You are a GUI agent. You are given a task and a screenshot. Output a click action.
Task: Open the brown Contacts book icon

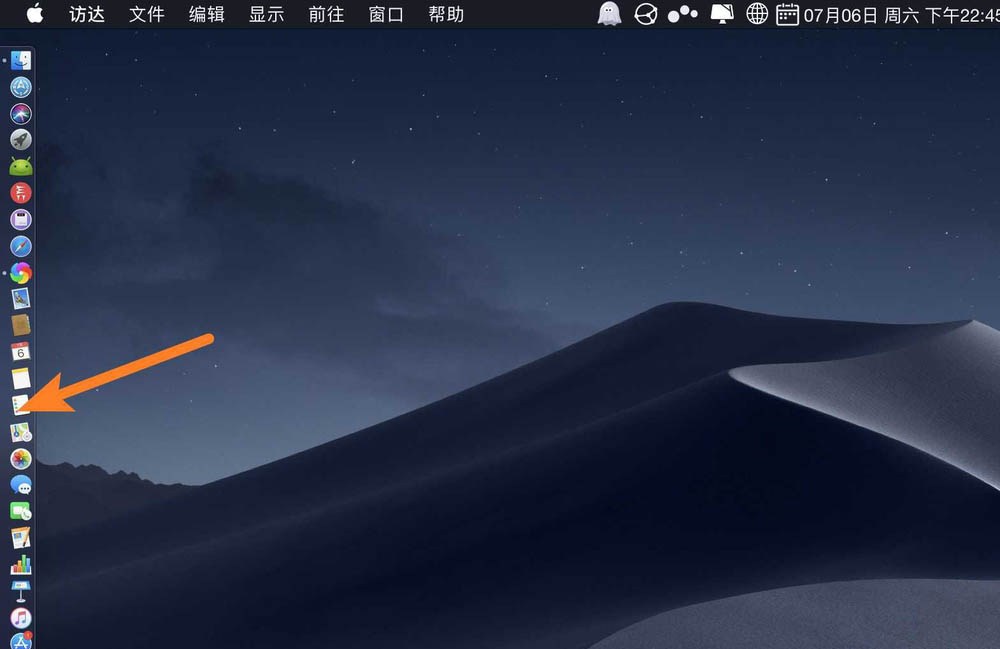click(x=21, y=325)
